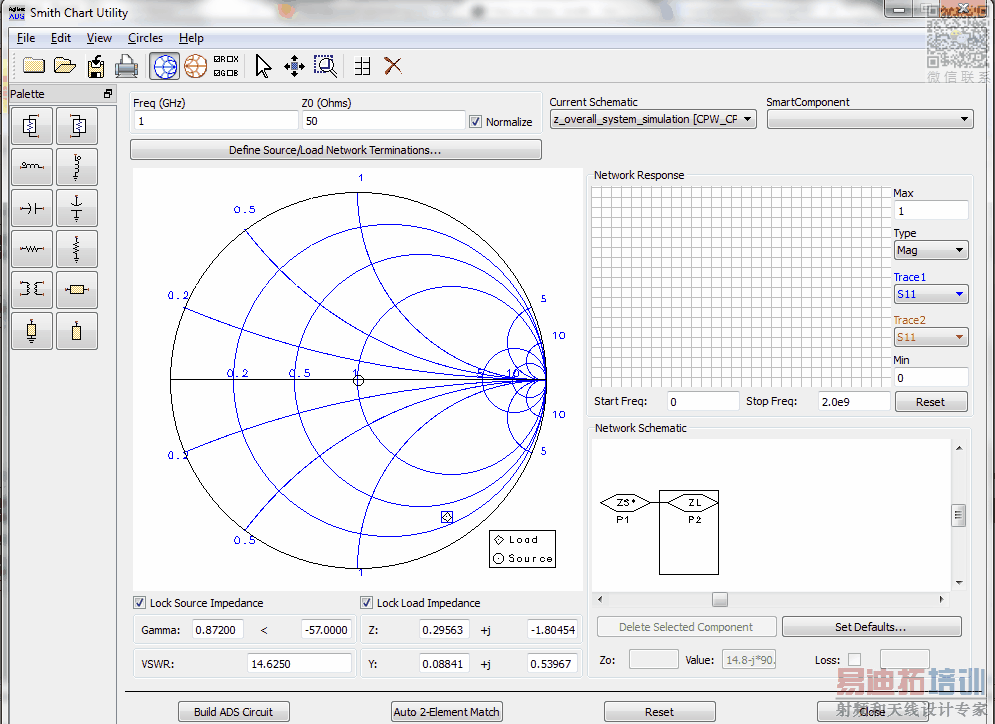Screen dimensions: 995x724
Task: Toggle Lock Load Impedance checkbox
Action: point(367,603)
